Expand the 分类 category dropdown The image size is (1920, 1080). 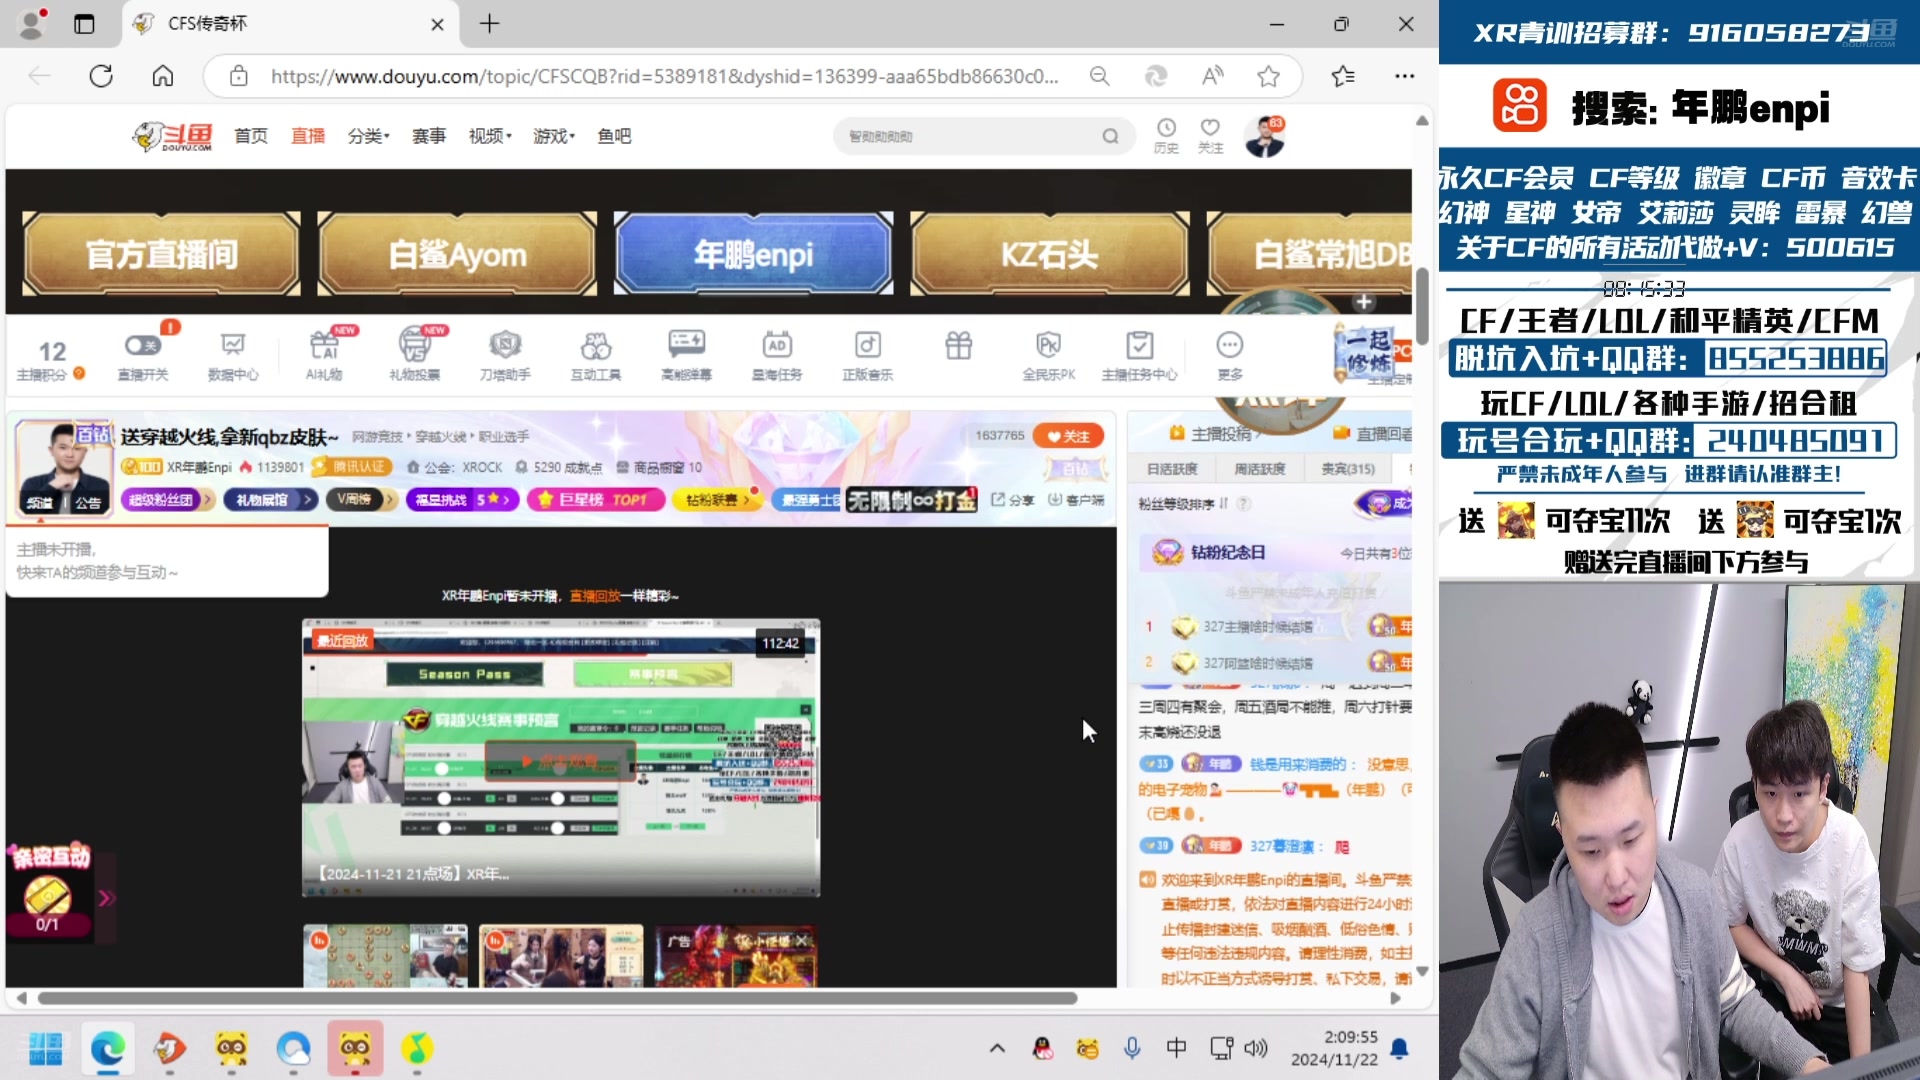pos(368,136)
